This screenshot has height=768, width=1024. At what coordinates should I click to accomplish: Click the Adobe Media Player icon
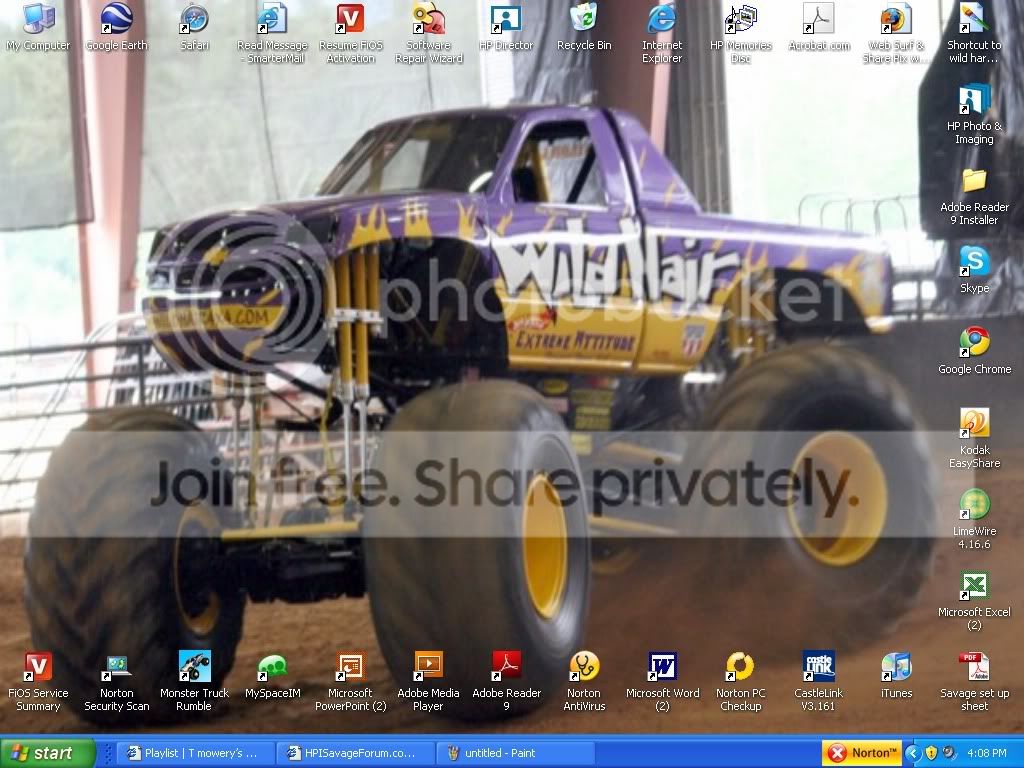[428, 682]
